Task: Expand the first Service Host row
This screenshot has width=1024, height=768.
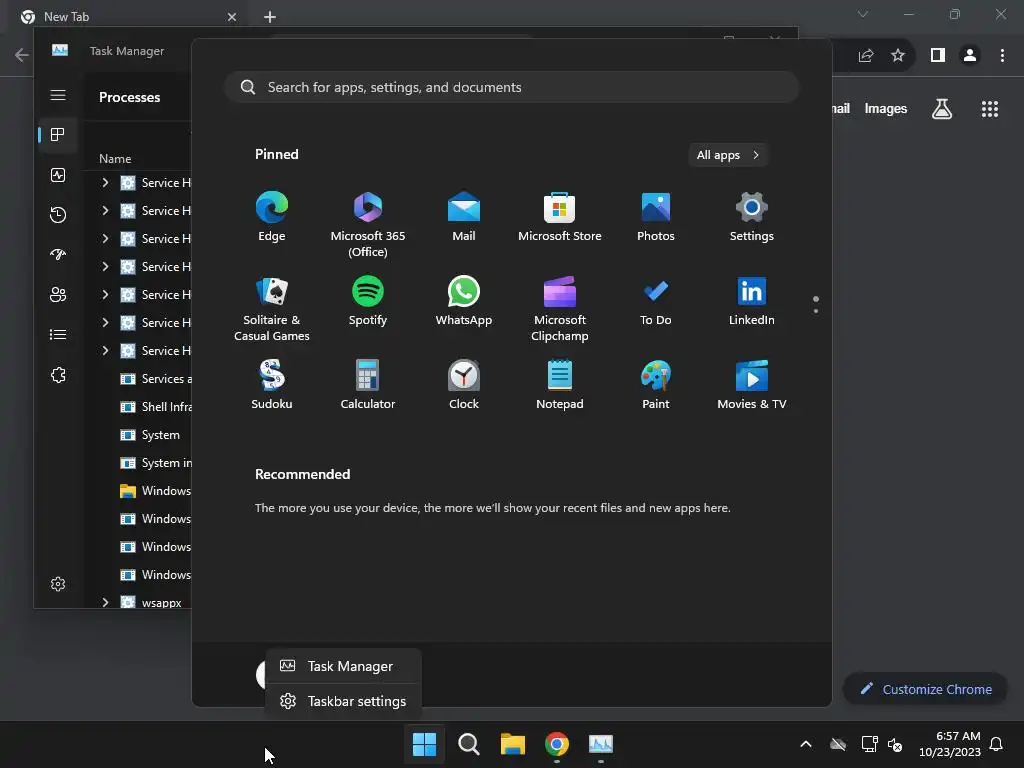Action: click(x=105, y=182)
